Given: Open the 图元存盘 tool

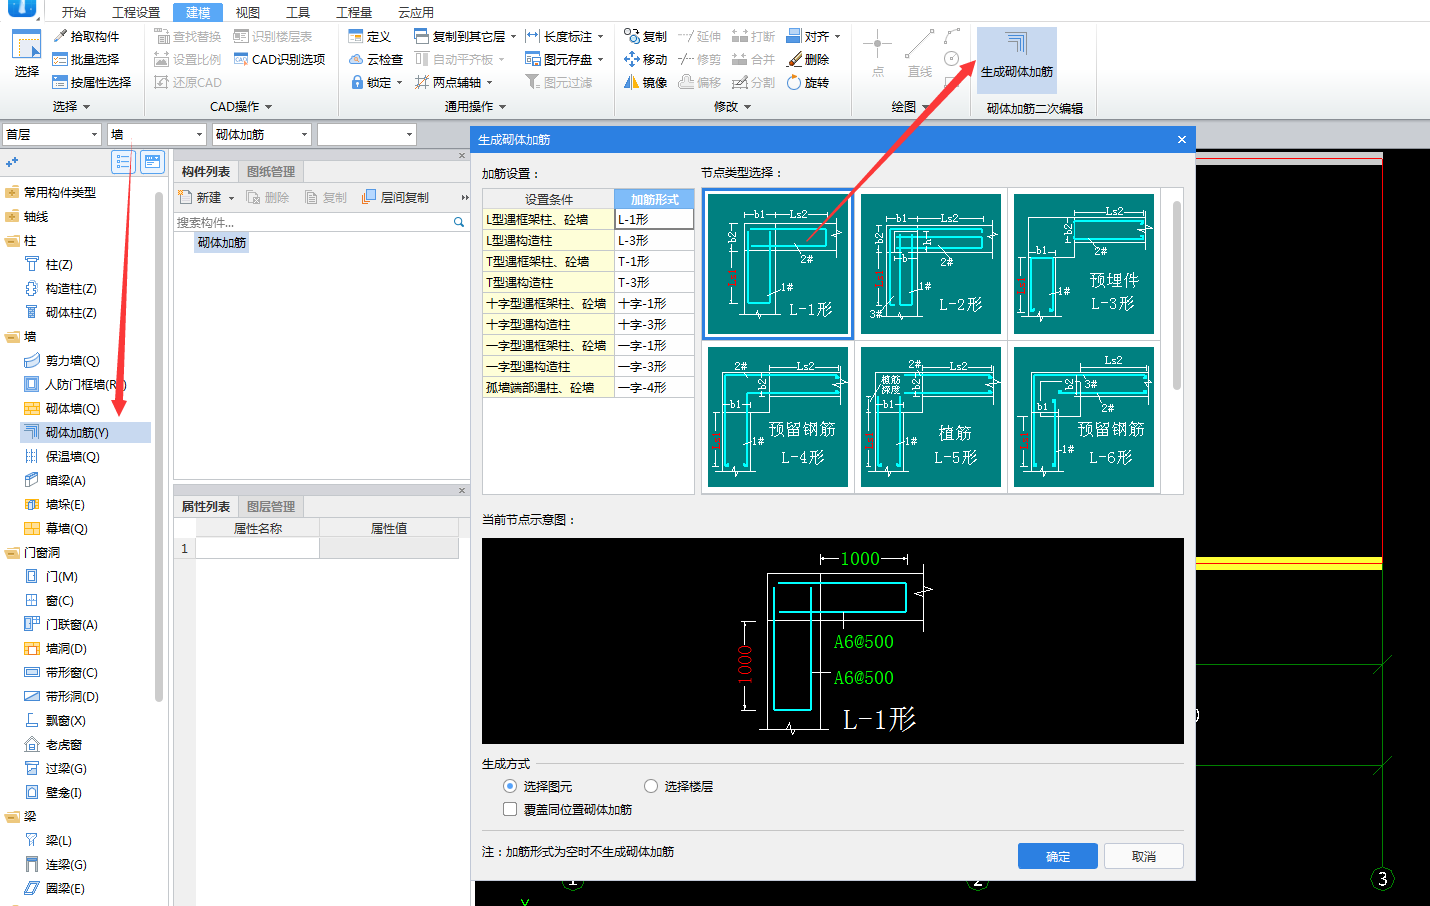Looking at the screenshot, I should pos(564,59).
